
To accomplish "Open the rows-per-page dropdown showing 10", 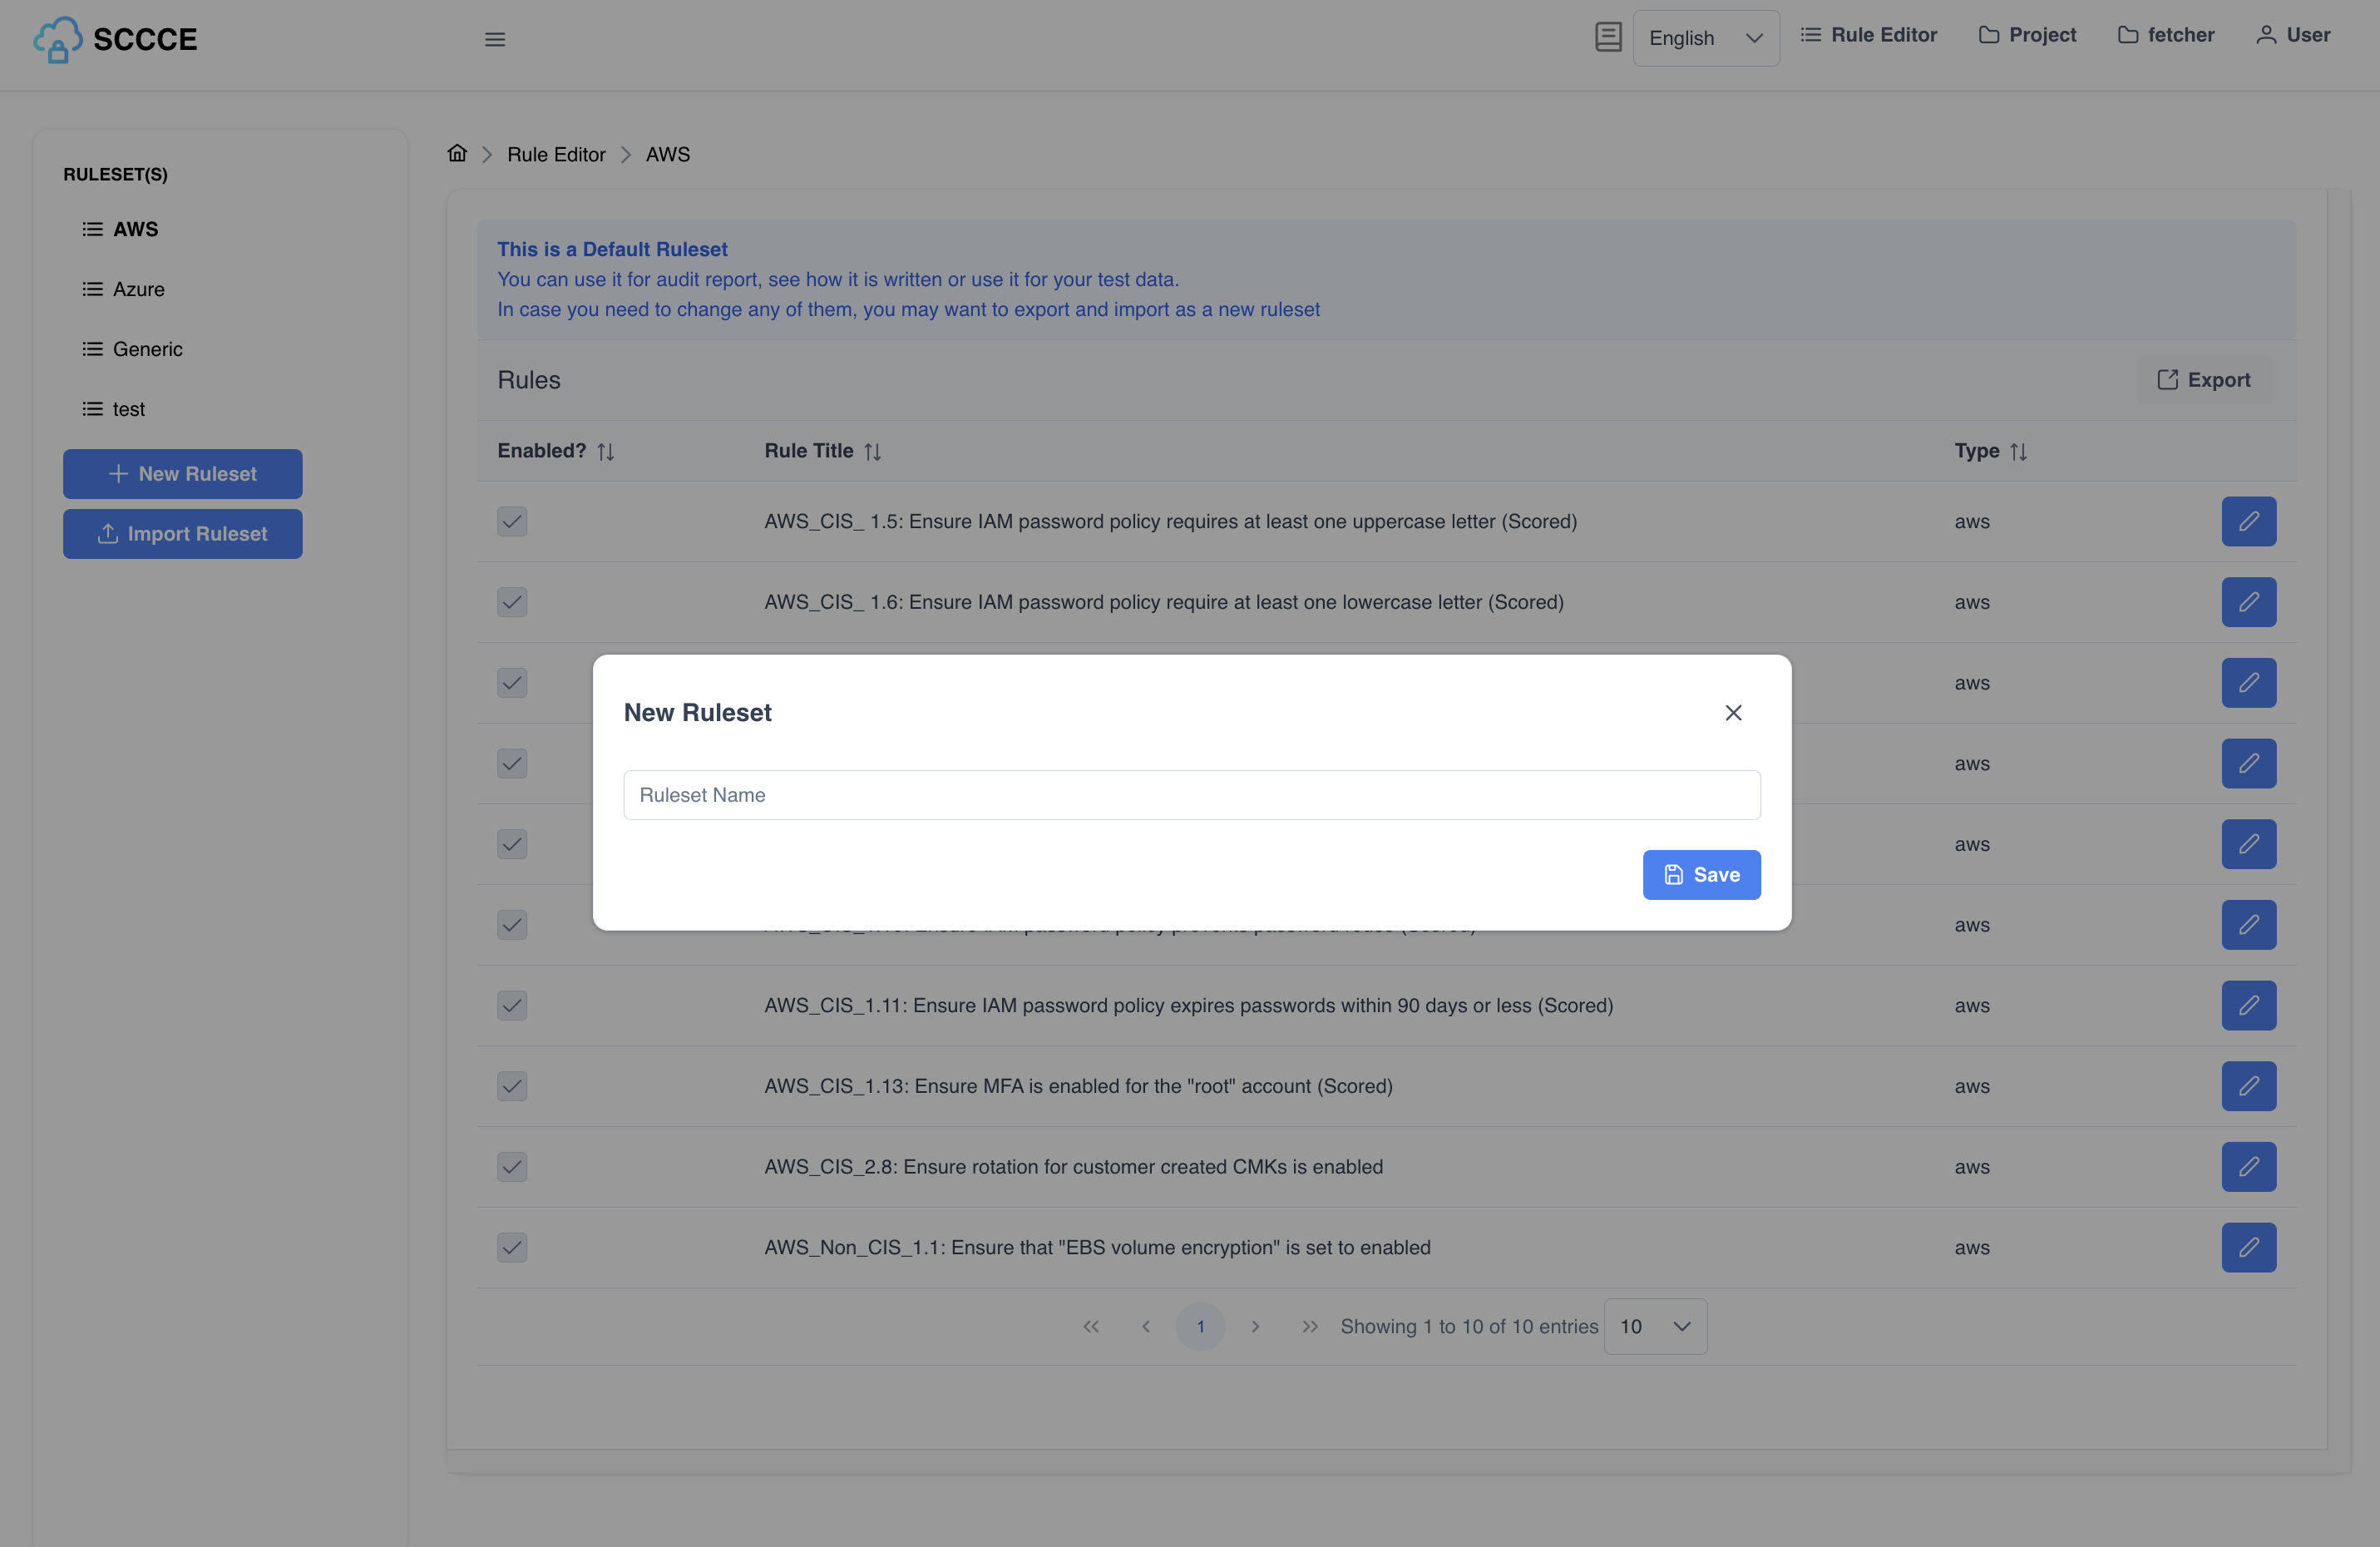I will coord(1655,1326).
